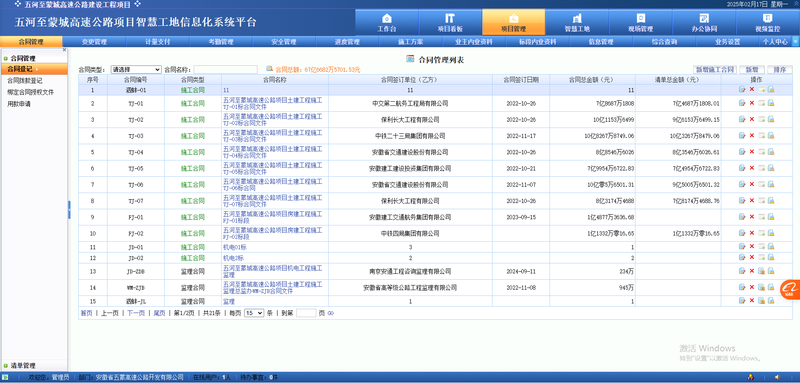
Task: Go to 尾页 in pagination
Action: tap(159, 313)
